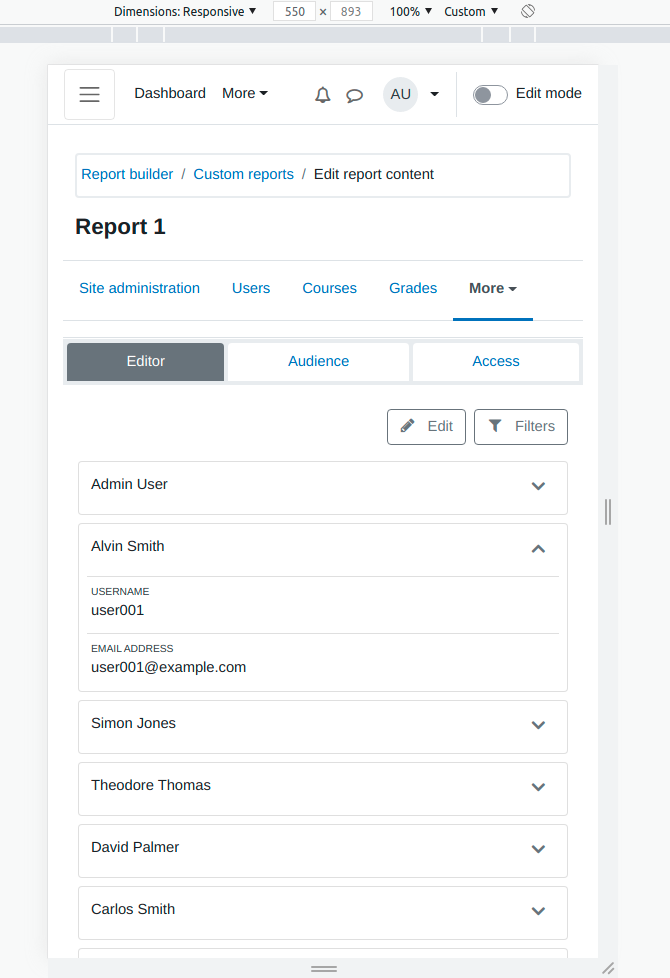This screenshot has width=670, height=978.
Task: Open the Users tab
Action: click(251, 288)
